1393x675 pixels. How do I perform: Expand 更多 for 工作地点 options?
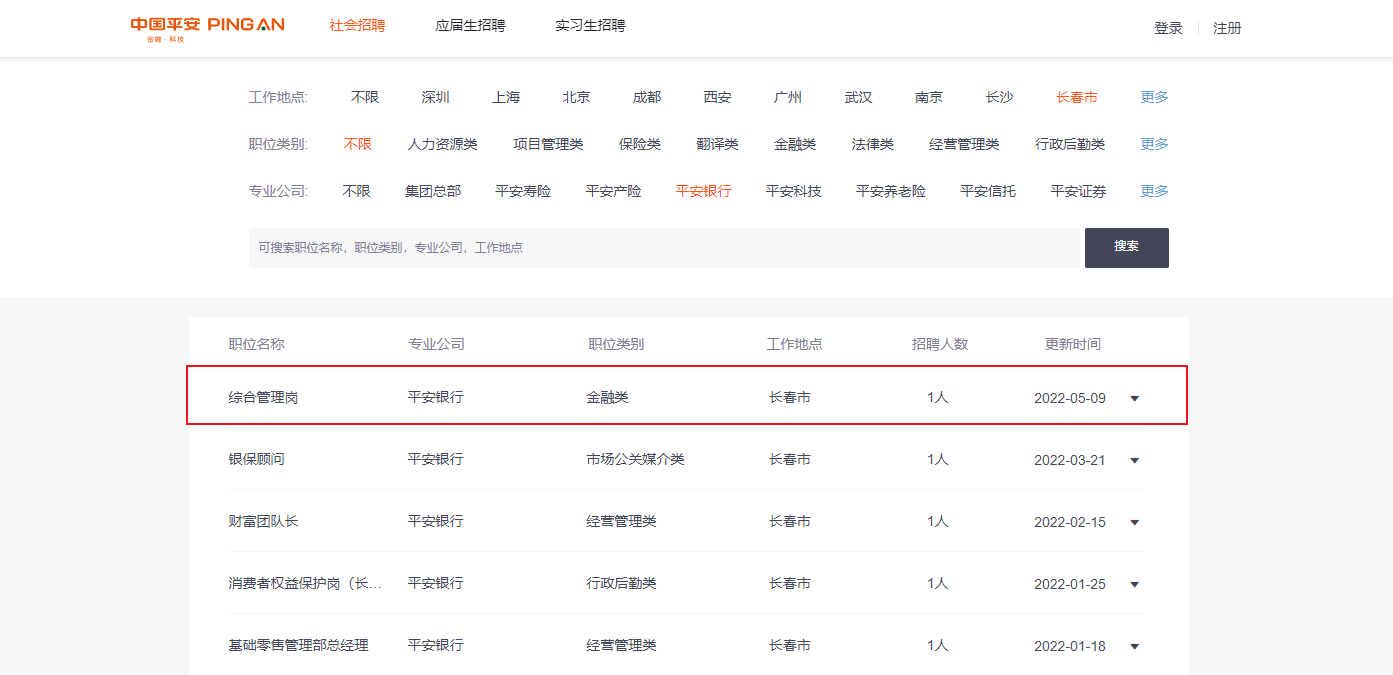click(x=1155, y=97)
